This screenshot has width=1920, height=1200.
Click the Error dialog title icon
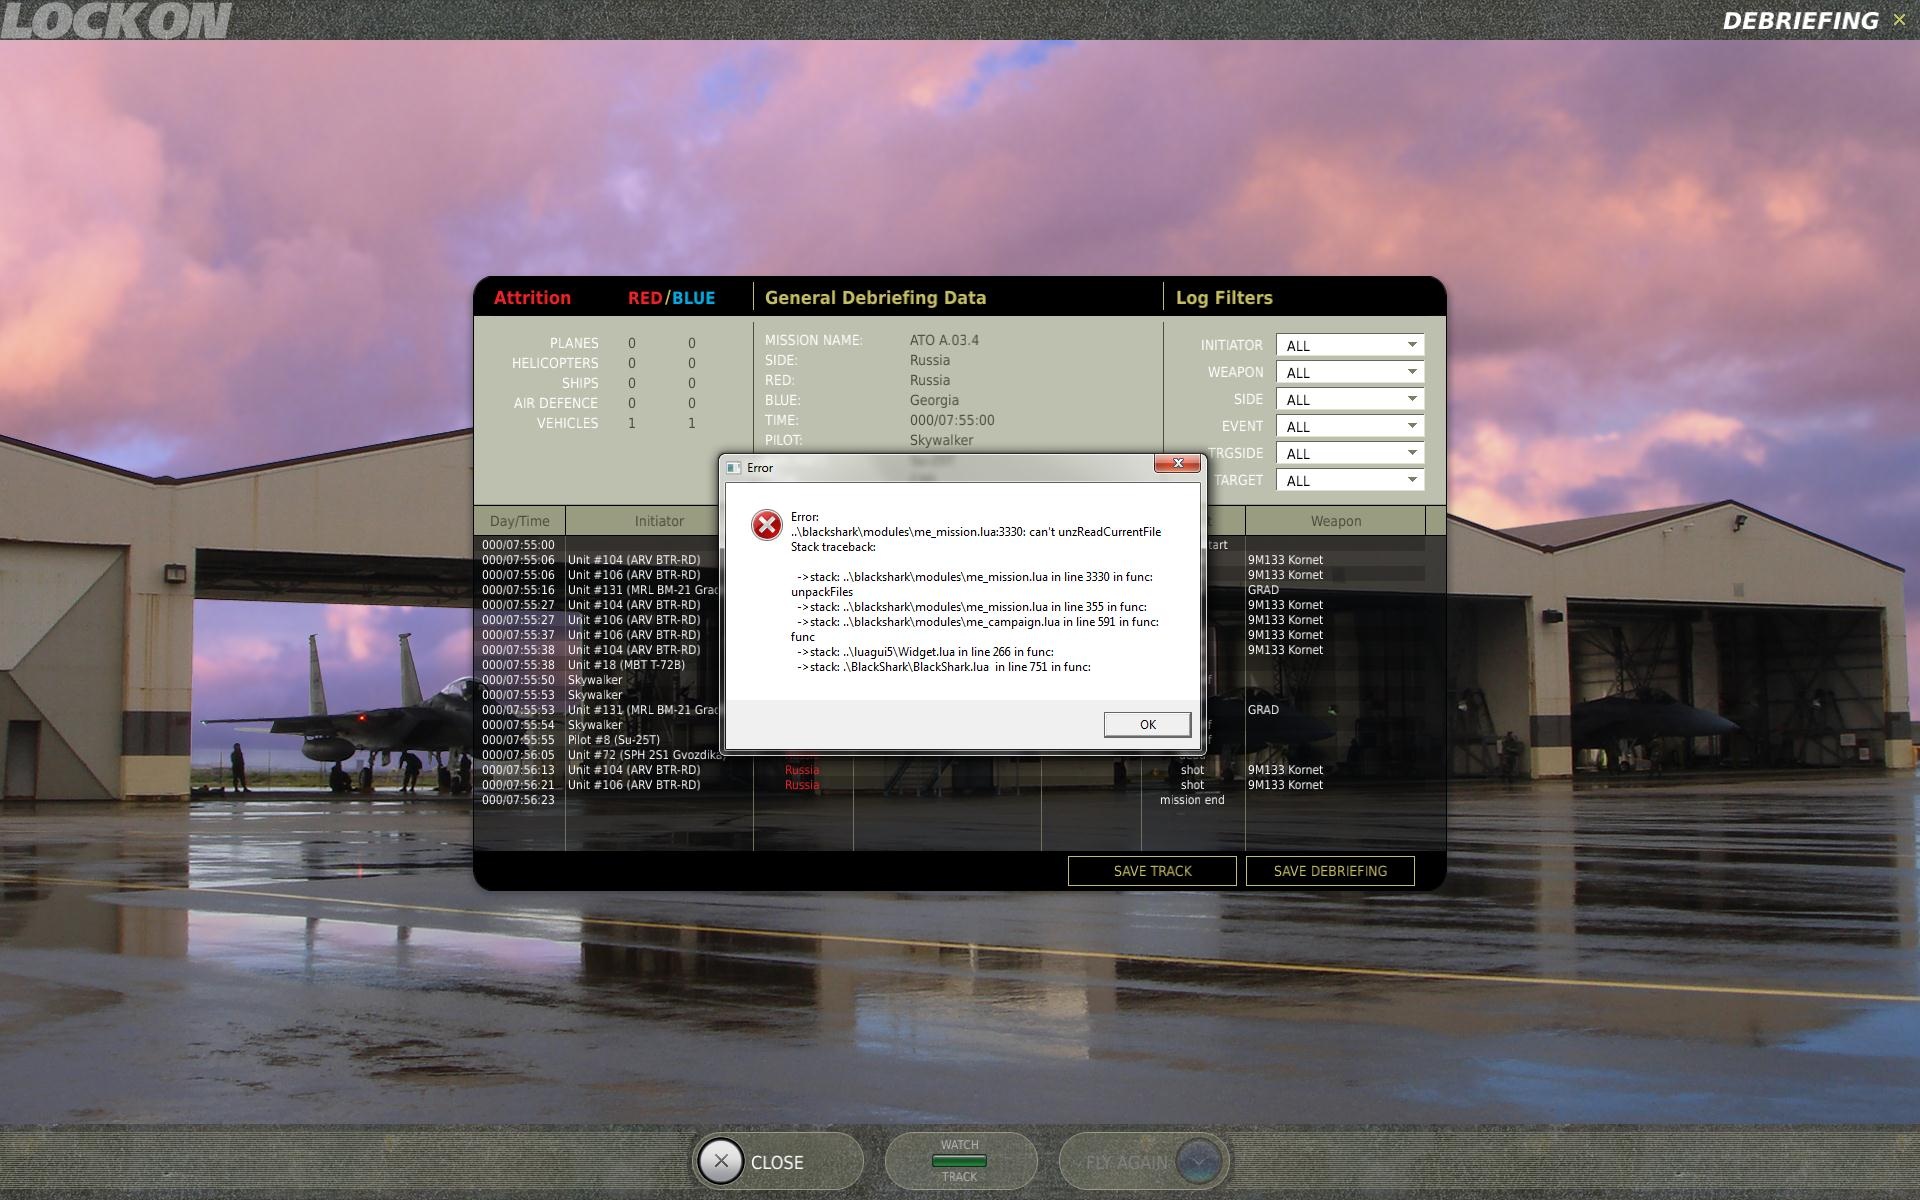point(733,468)
